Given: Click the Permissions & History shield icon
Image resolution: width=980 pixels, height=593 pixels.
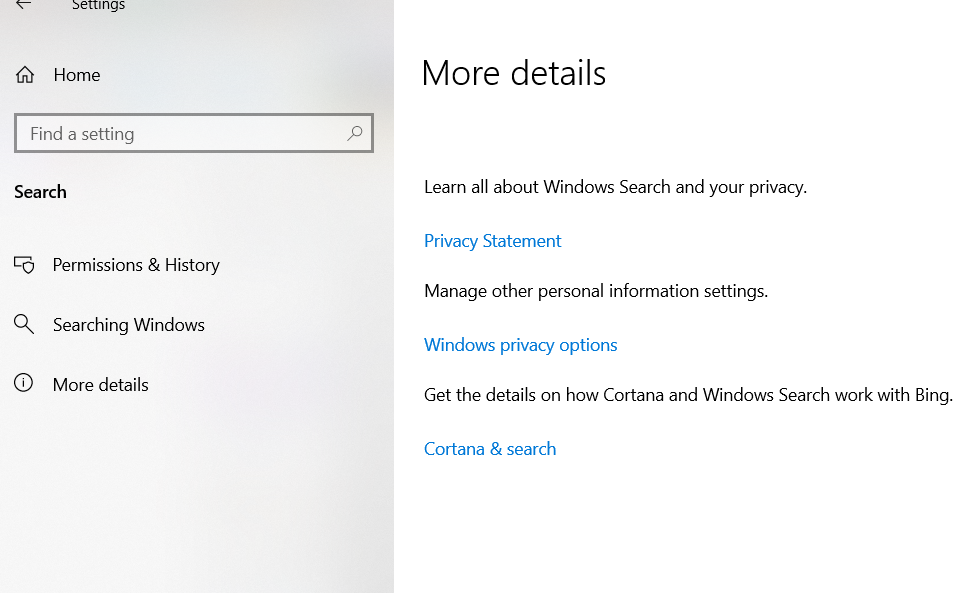Looking at the screenshot, I should [x=24, y=265].
